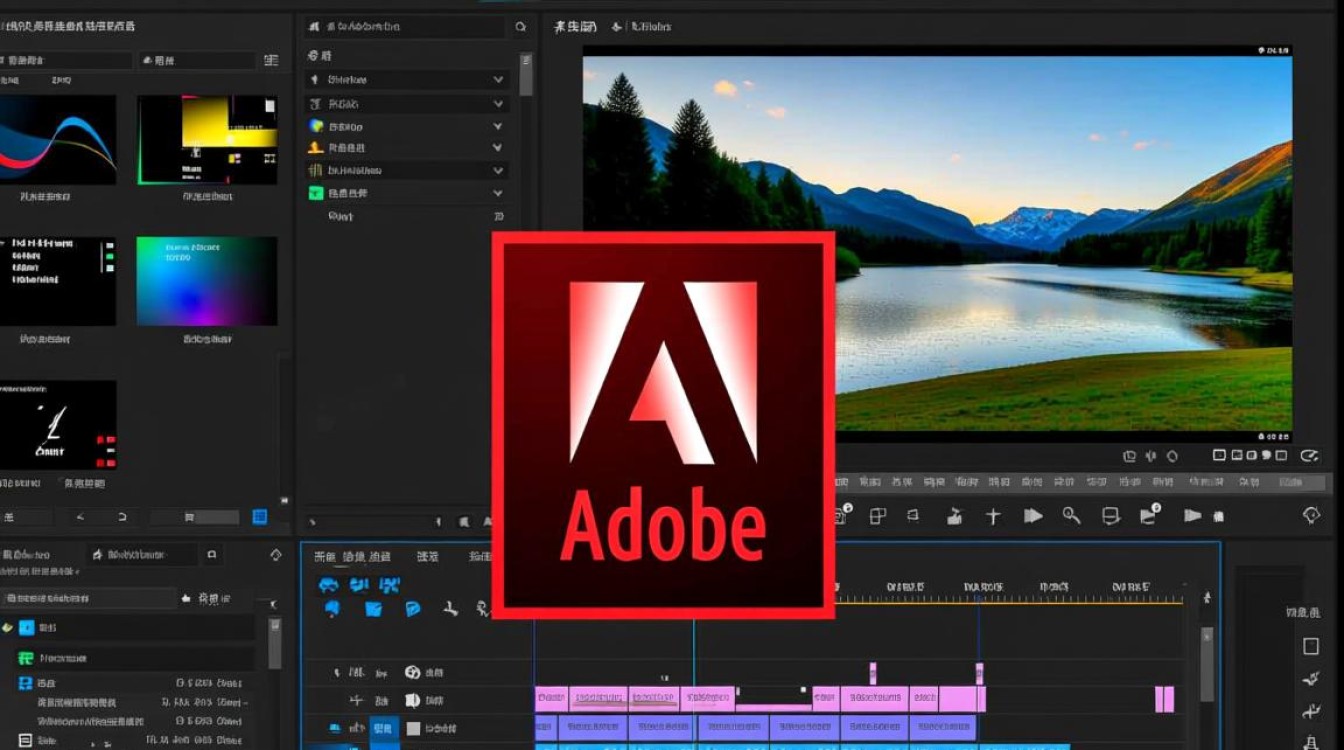Click the solid blue square icon in timeline tools
This screenshot has height=750, width=1344.
click(374, 609)
